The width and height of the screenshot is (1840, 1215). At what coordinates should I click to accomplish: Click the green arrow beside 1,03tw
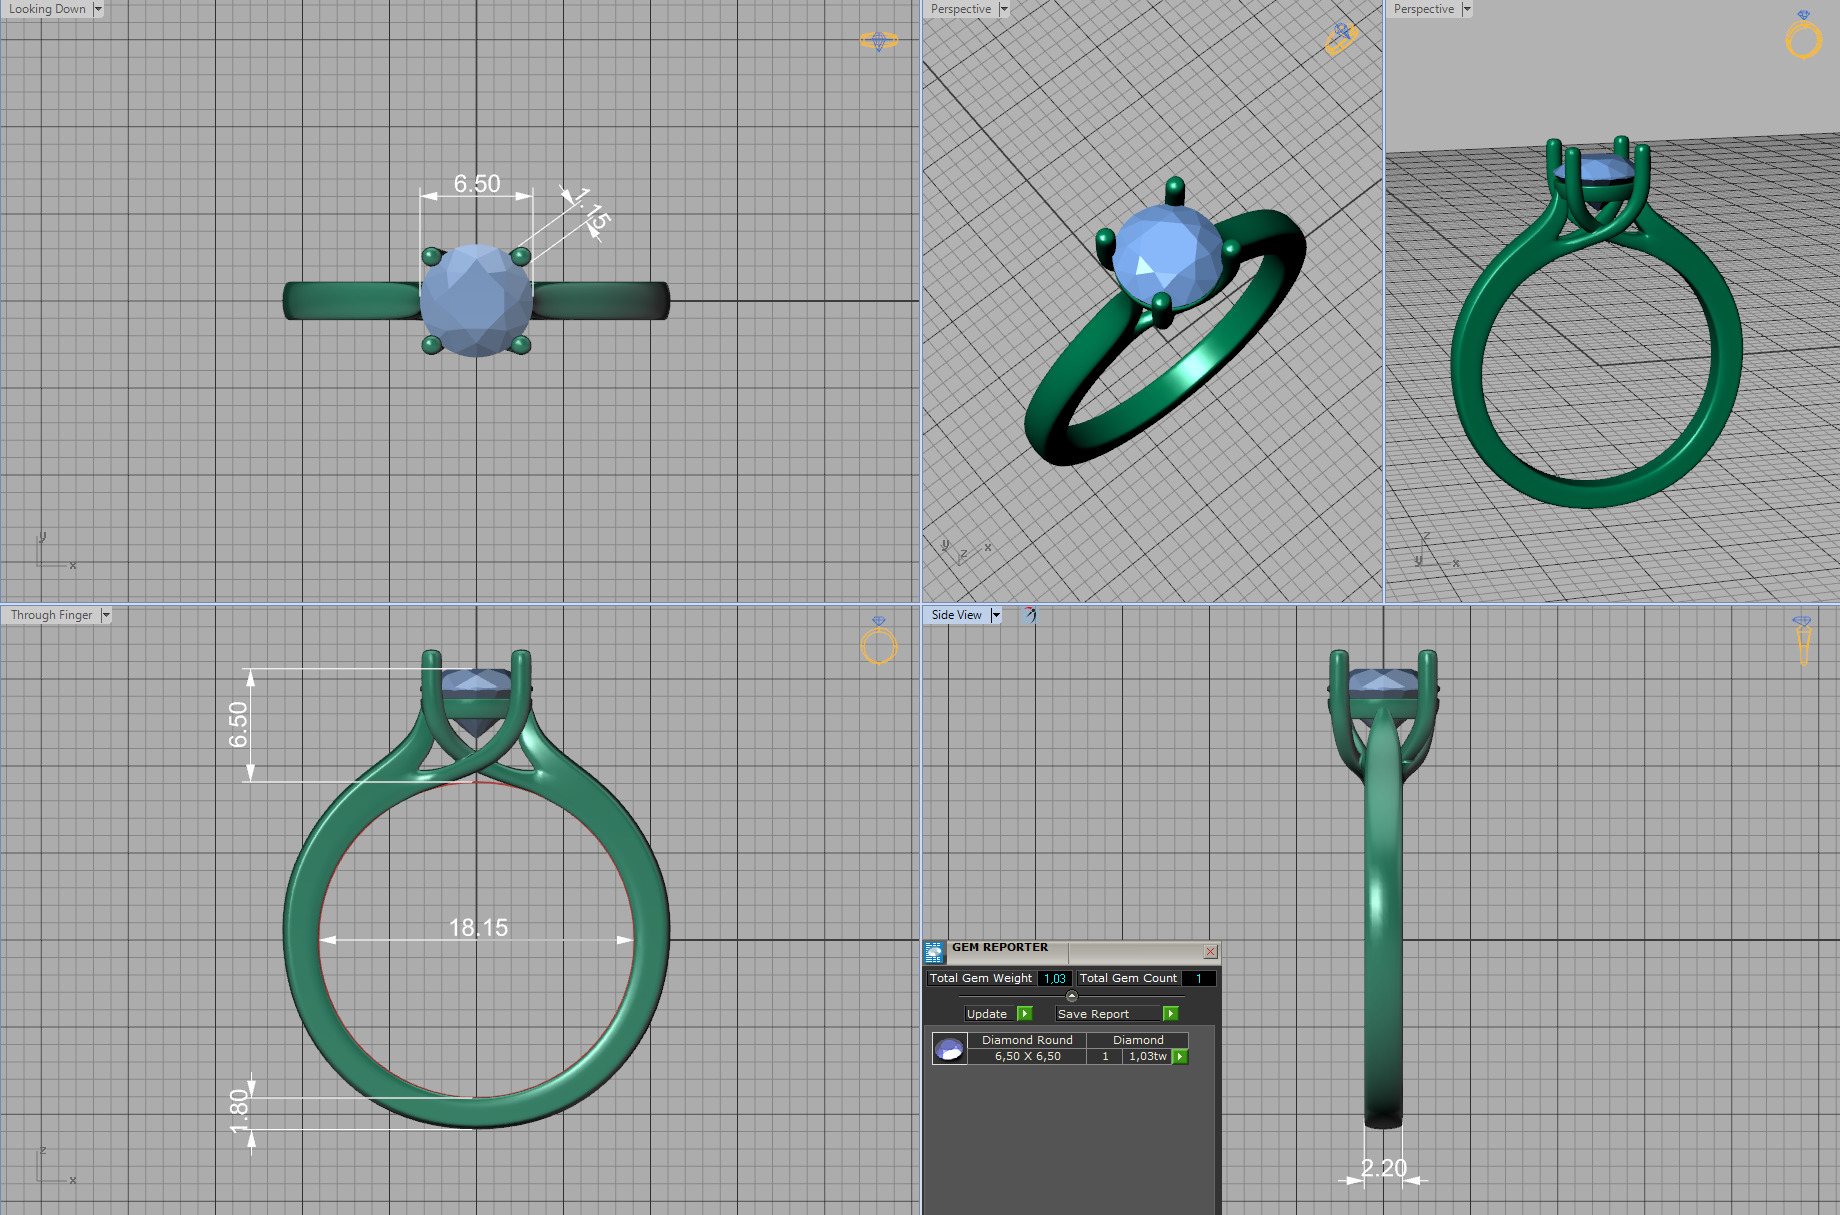(1180, 1056)
